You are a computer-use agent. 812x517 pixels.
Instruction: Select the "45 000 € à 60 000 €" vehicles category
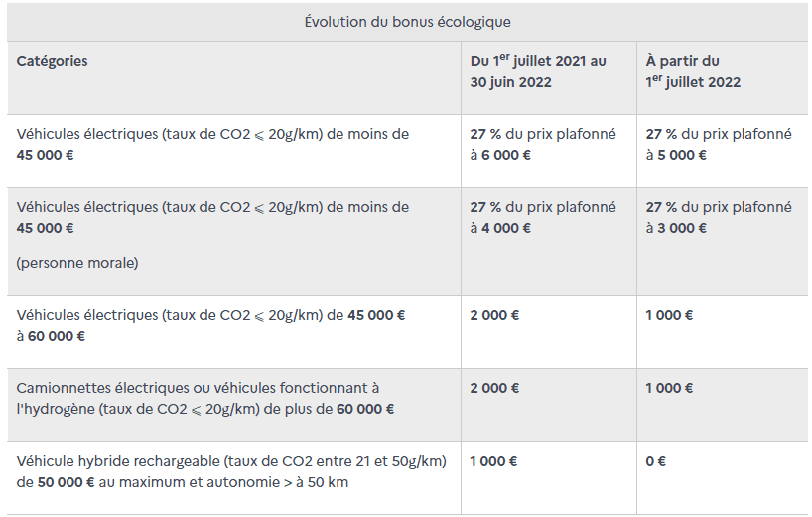(x=211, y=325)
